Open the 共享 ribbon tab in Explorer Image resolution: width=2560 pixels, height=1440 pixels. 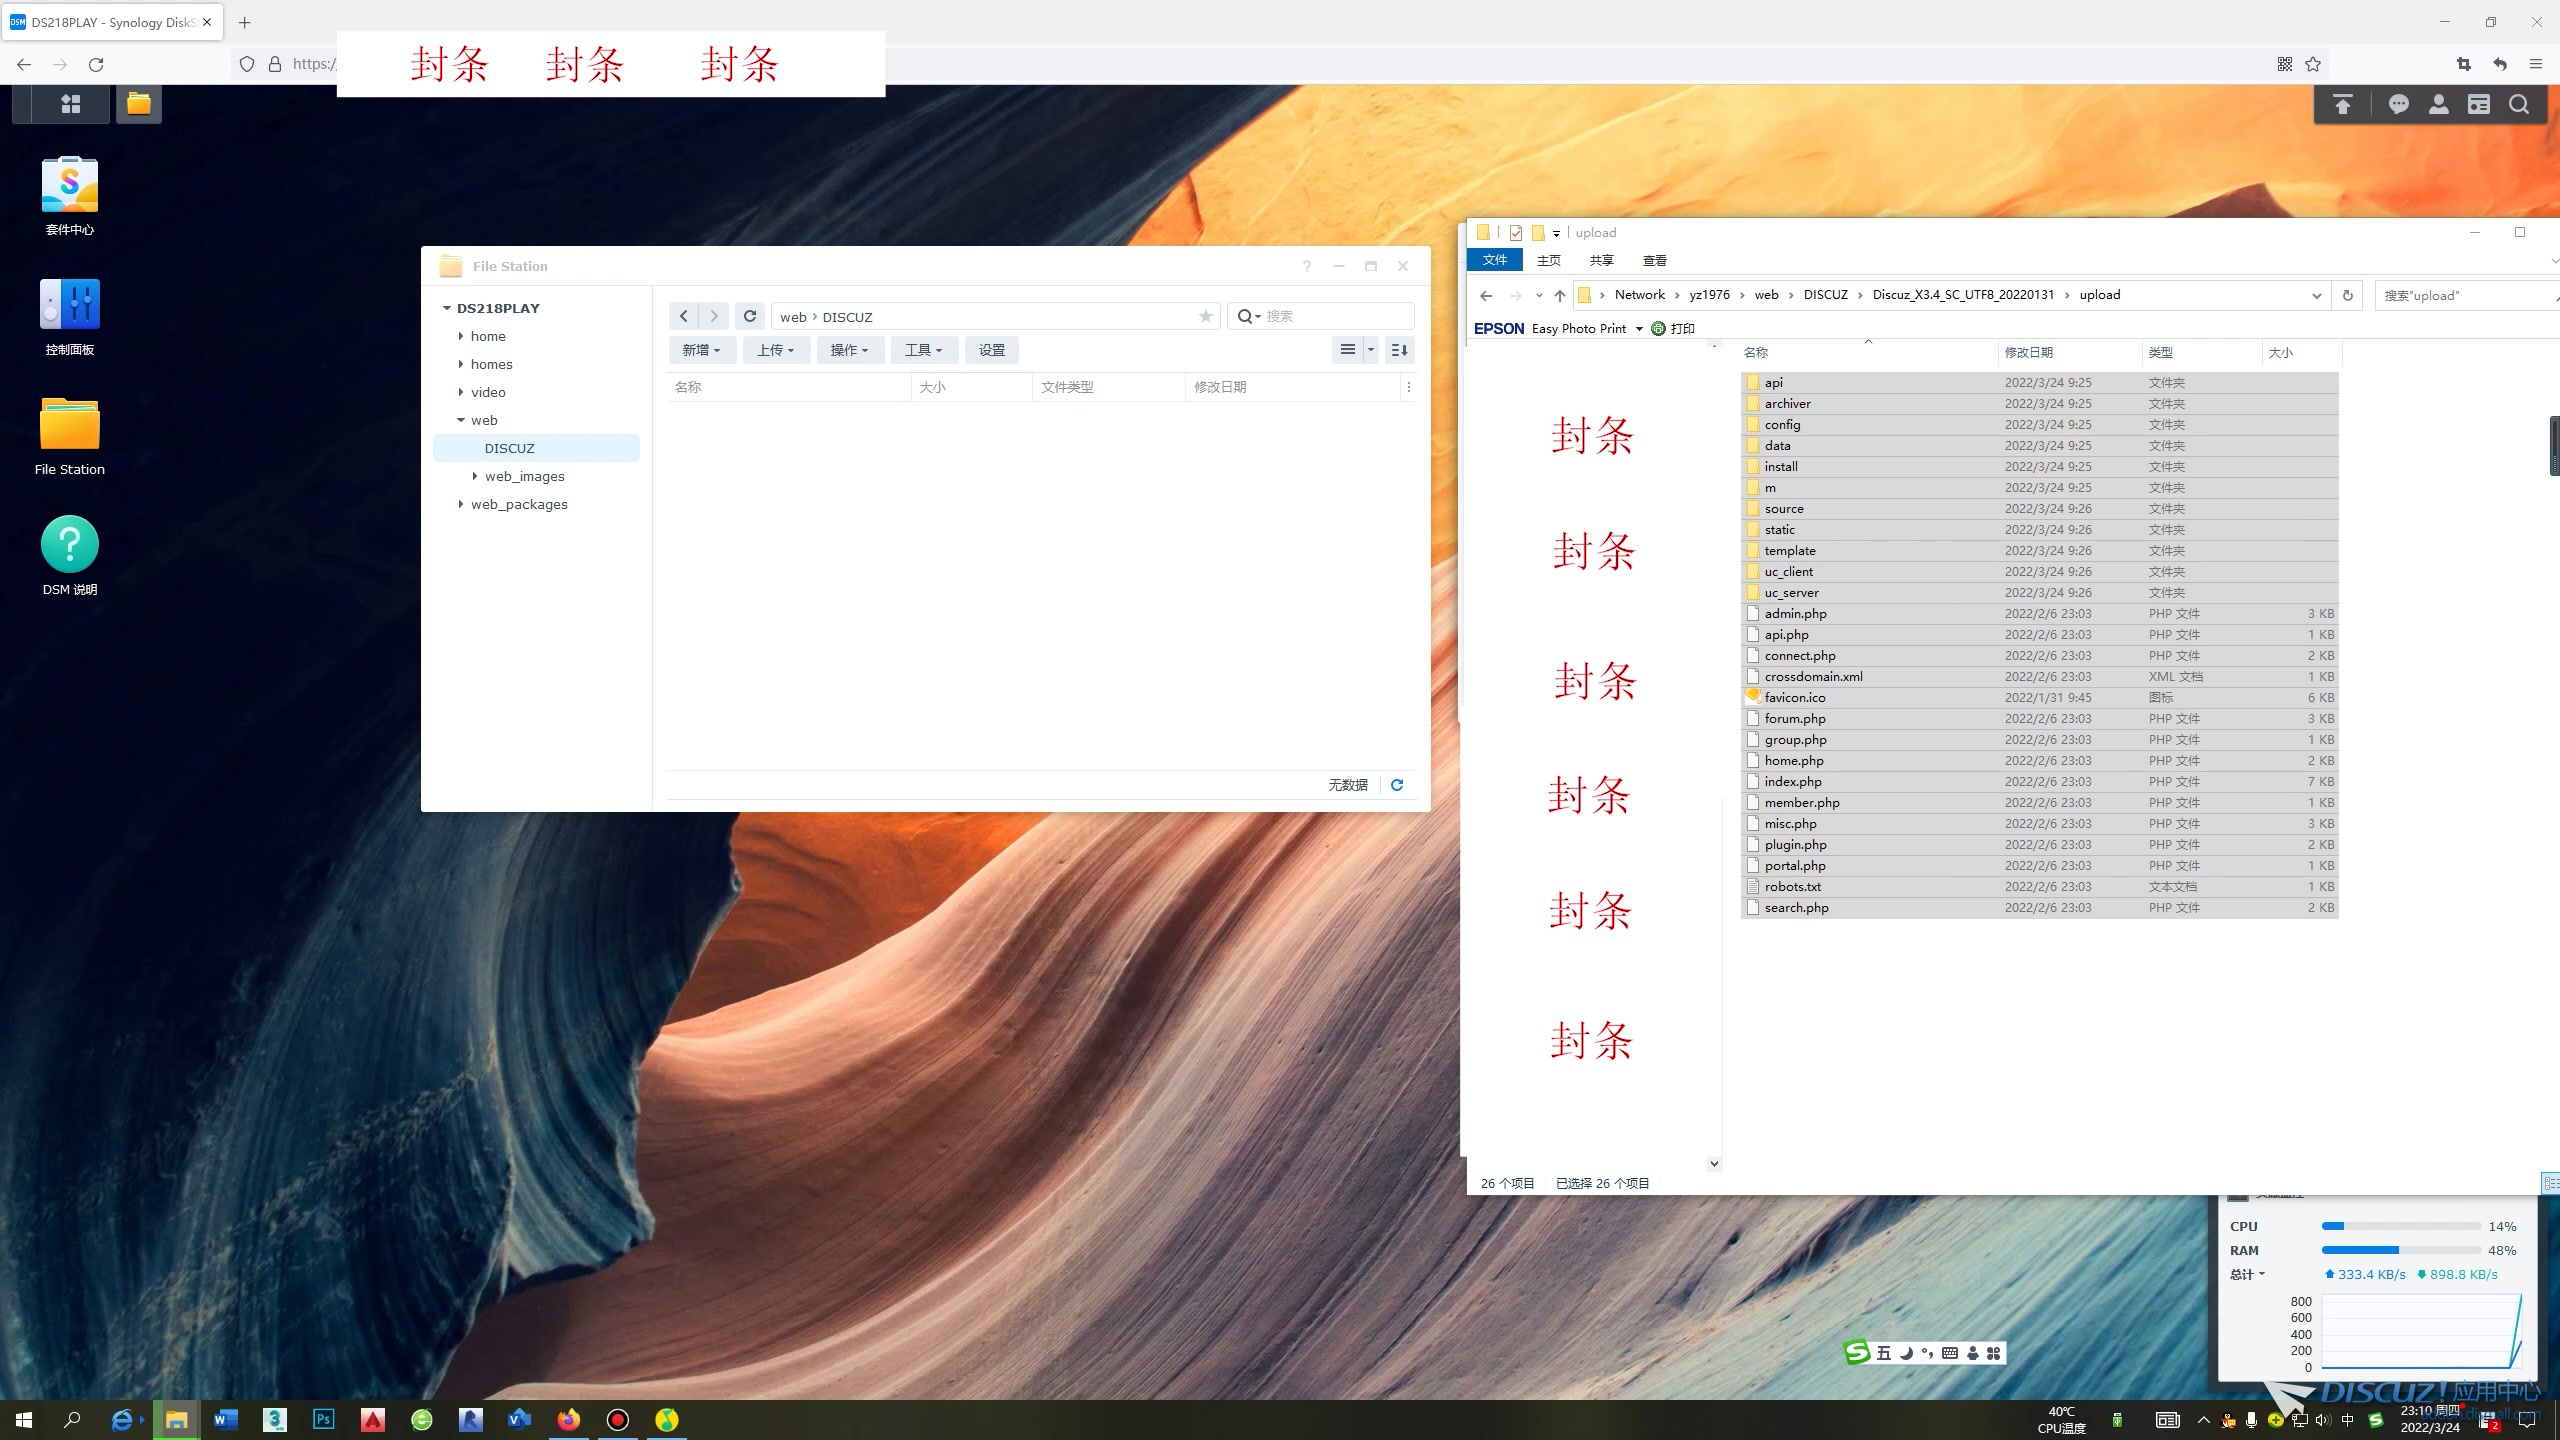click(1602, 260)
